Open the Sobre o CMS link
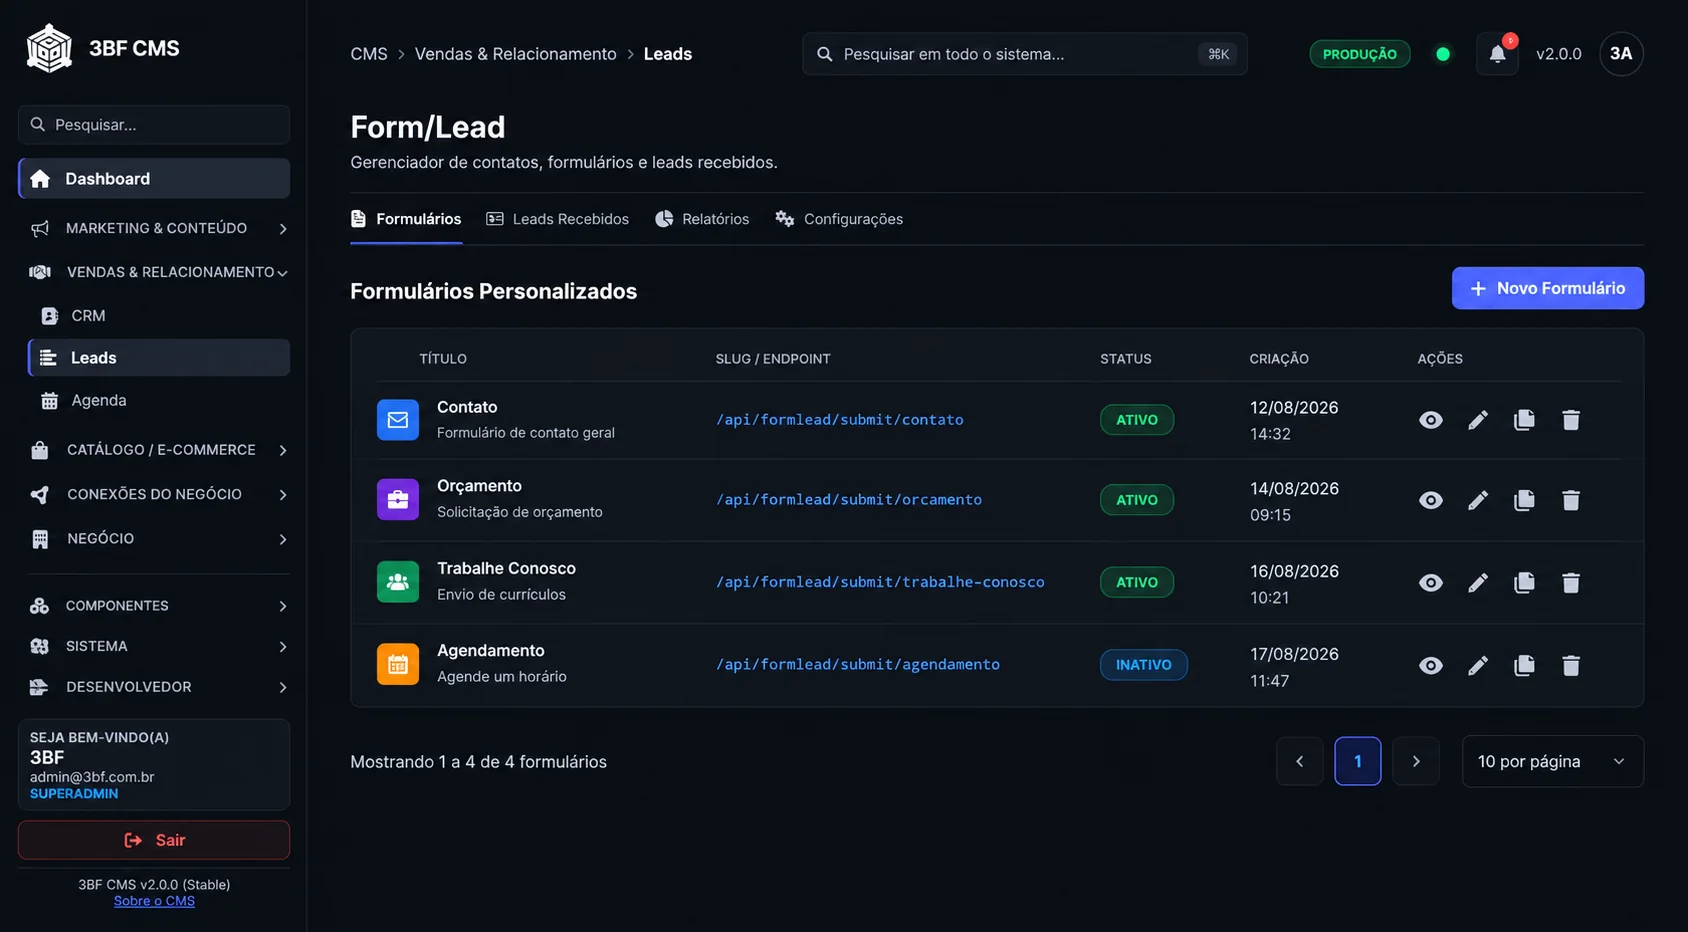 (154, 901)
